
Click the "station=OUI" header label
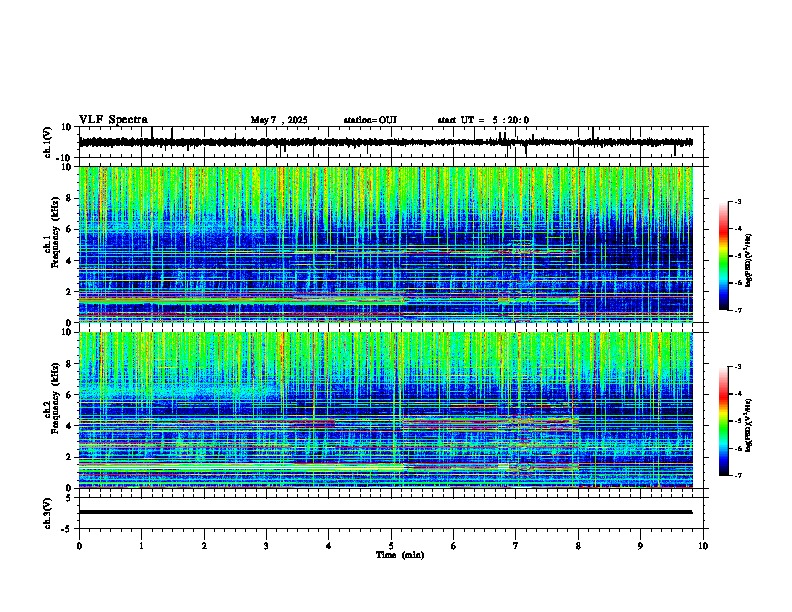(x=370, y=120)
